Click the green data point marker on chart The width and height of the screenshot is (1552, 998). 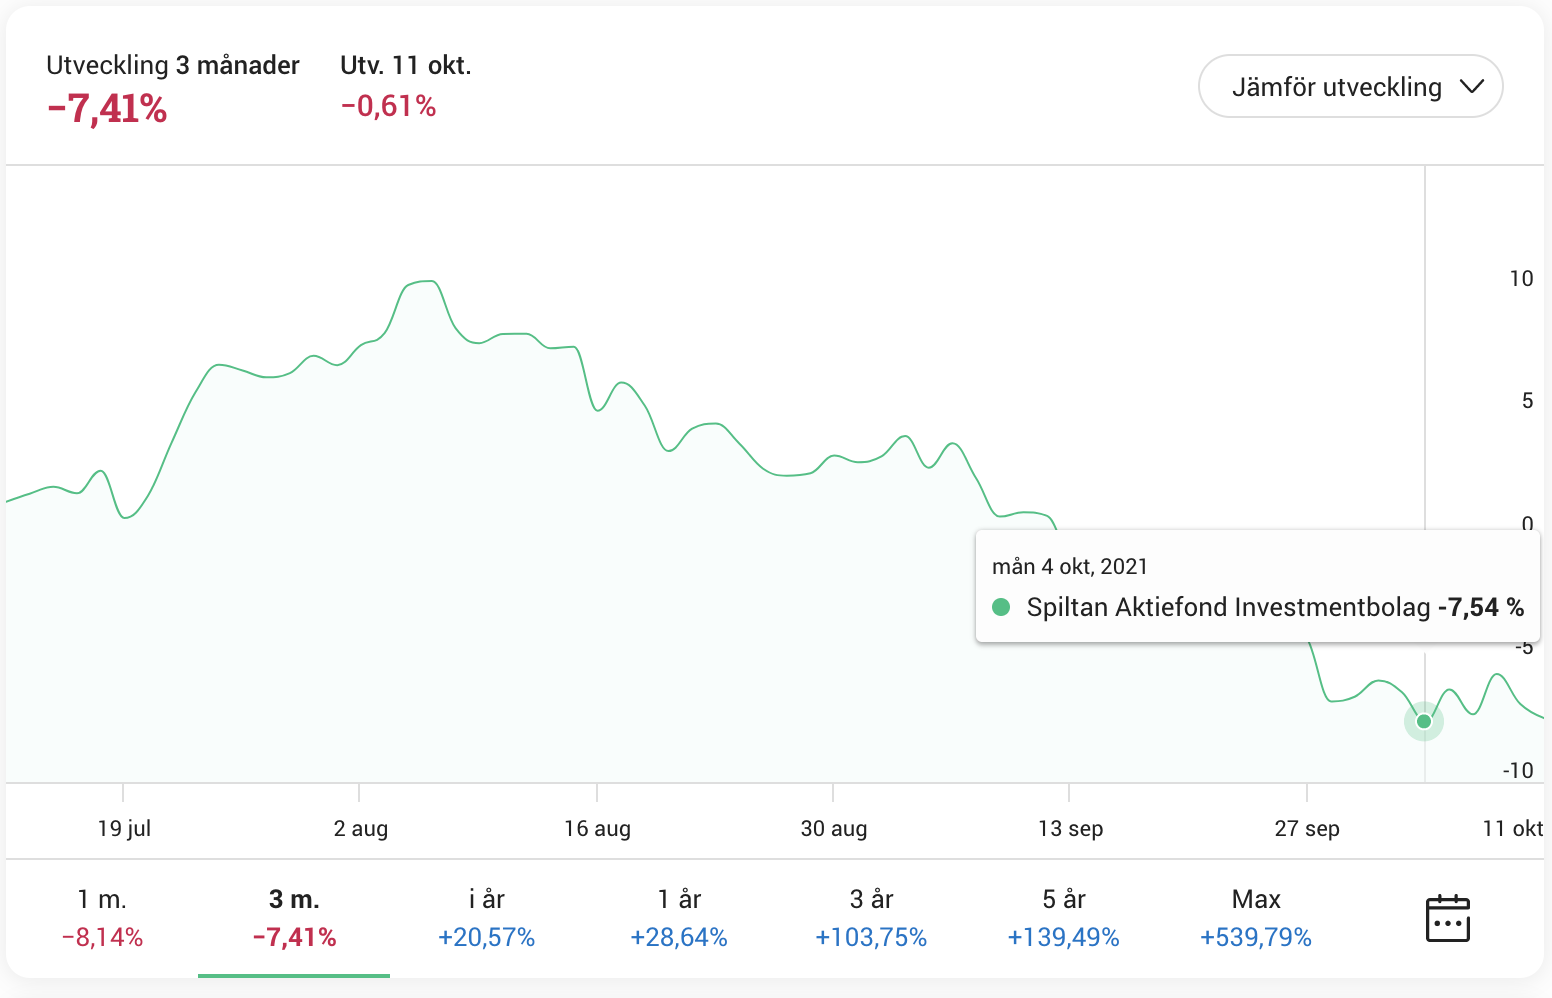point(1424,721)
